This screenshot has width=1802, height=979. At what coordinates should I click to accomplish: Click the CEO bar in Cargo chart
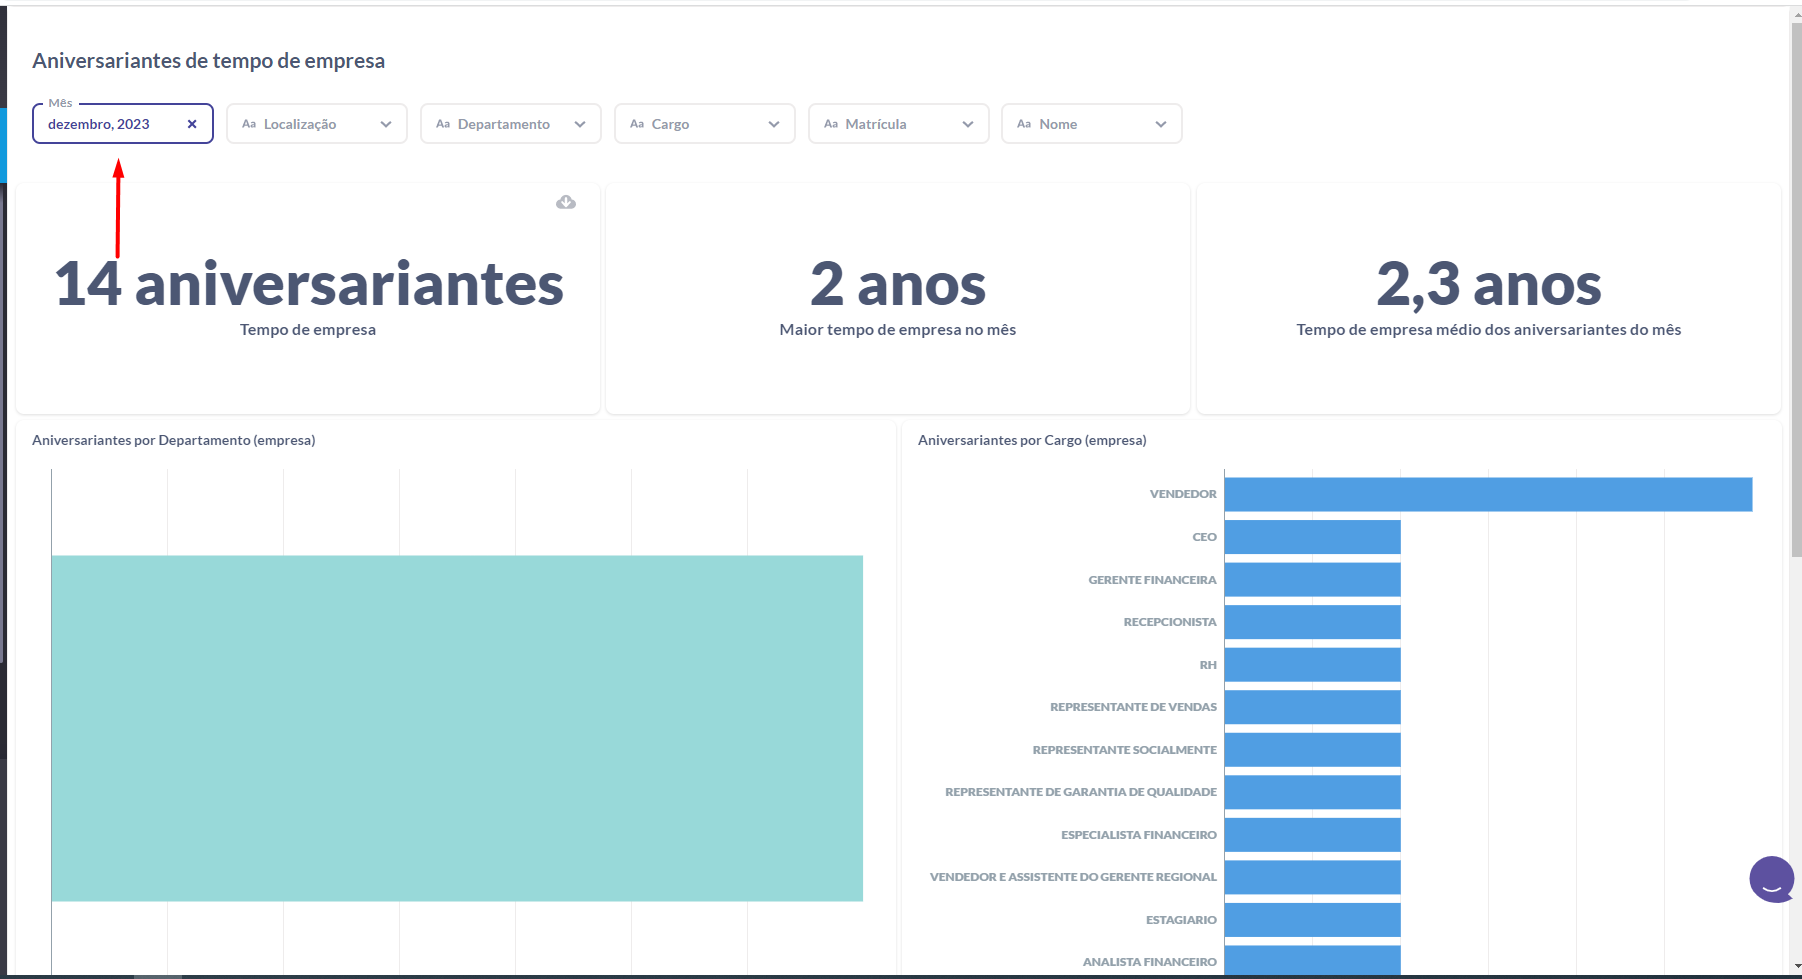click(1312, 537)
